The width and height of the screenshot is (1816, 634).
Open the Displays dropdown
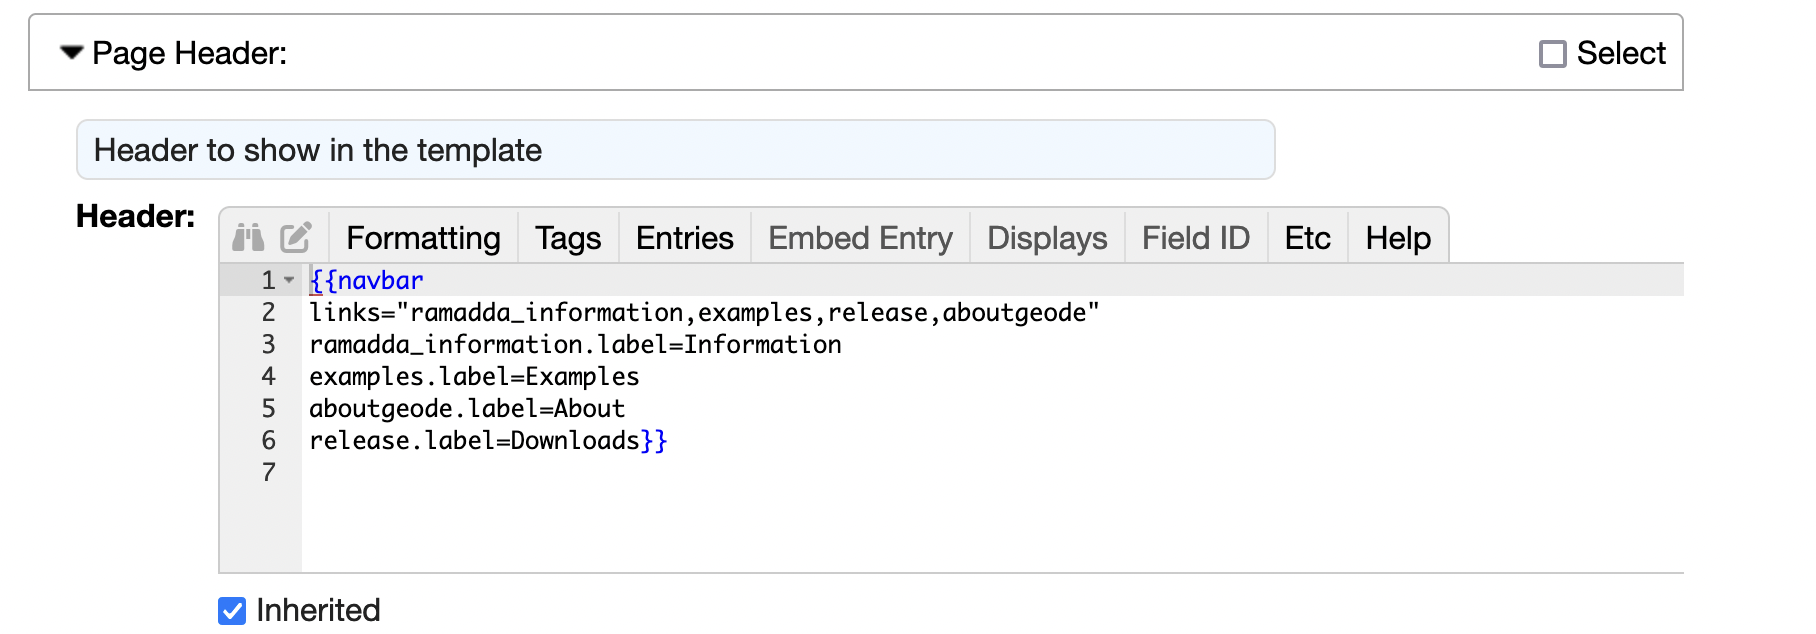pyautogui.click(x=1047, y=238)
